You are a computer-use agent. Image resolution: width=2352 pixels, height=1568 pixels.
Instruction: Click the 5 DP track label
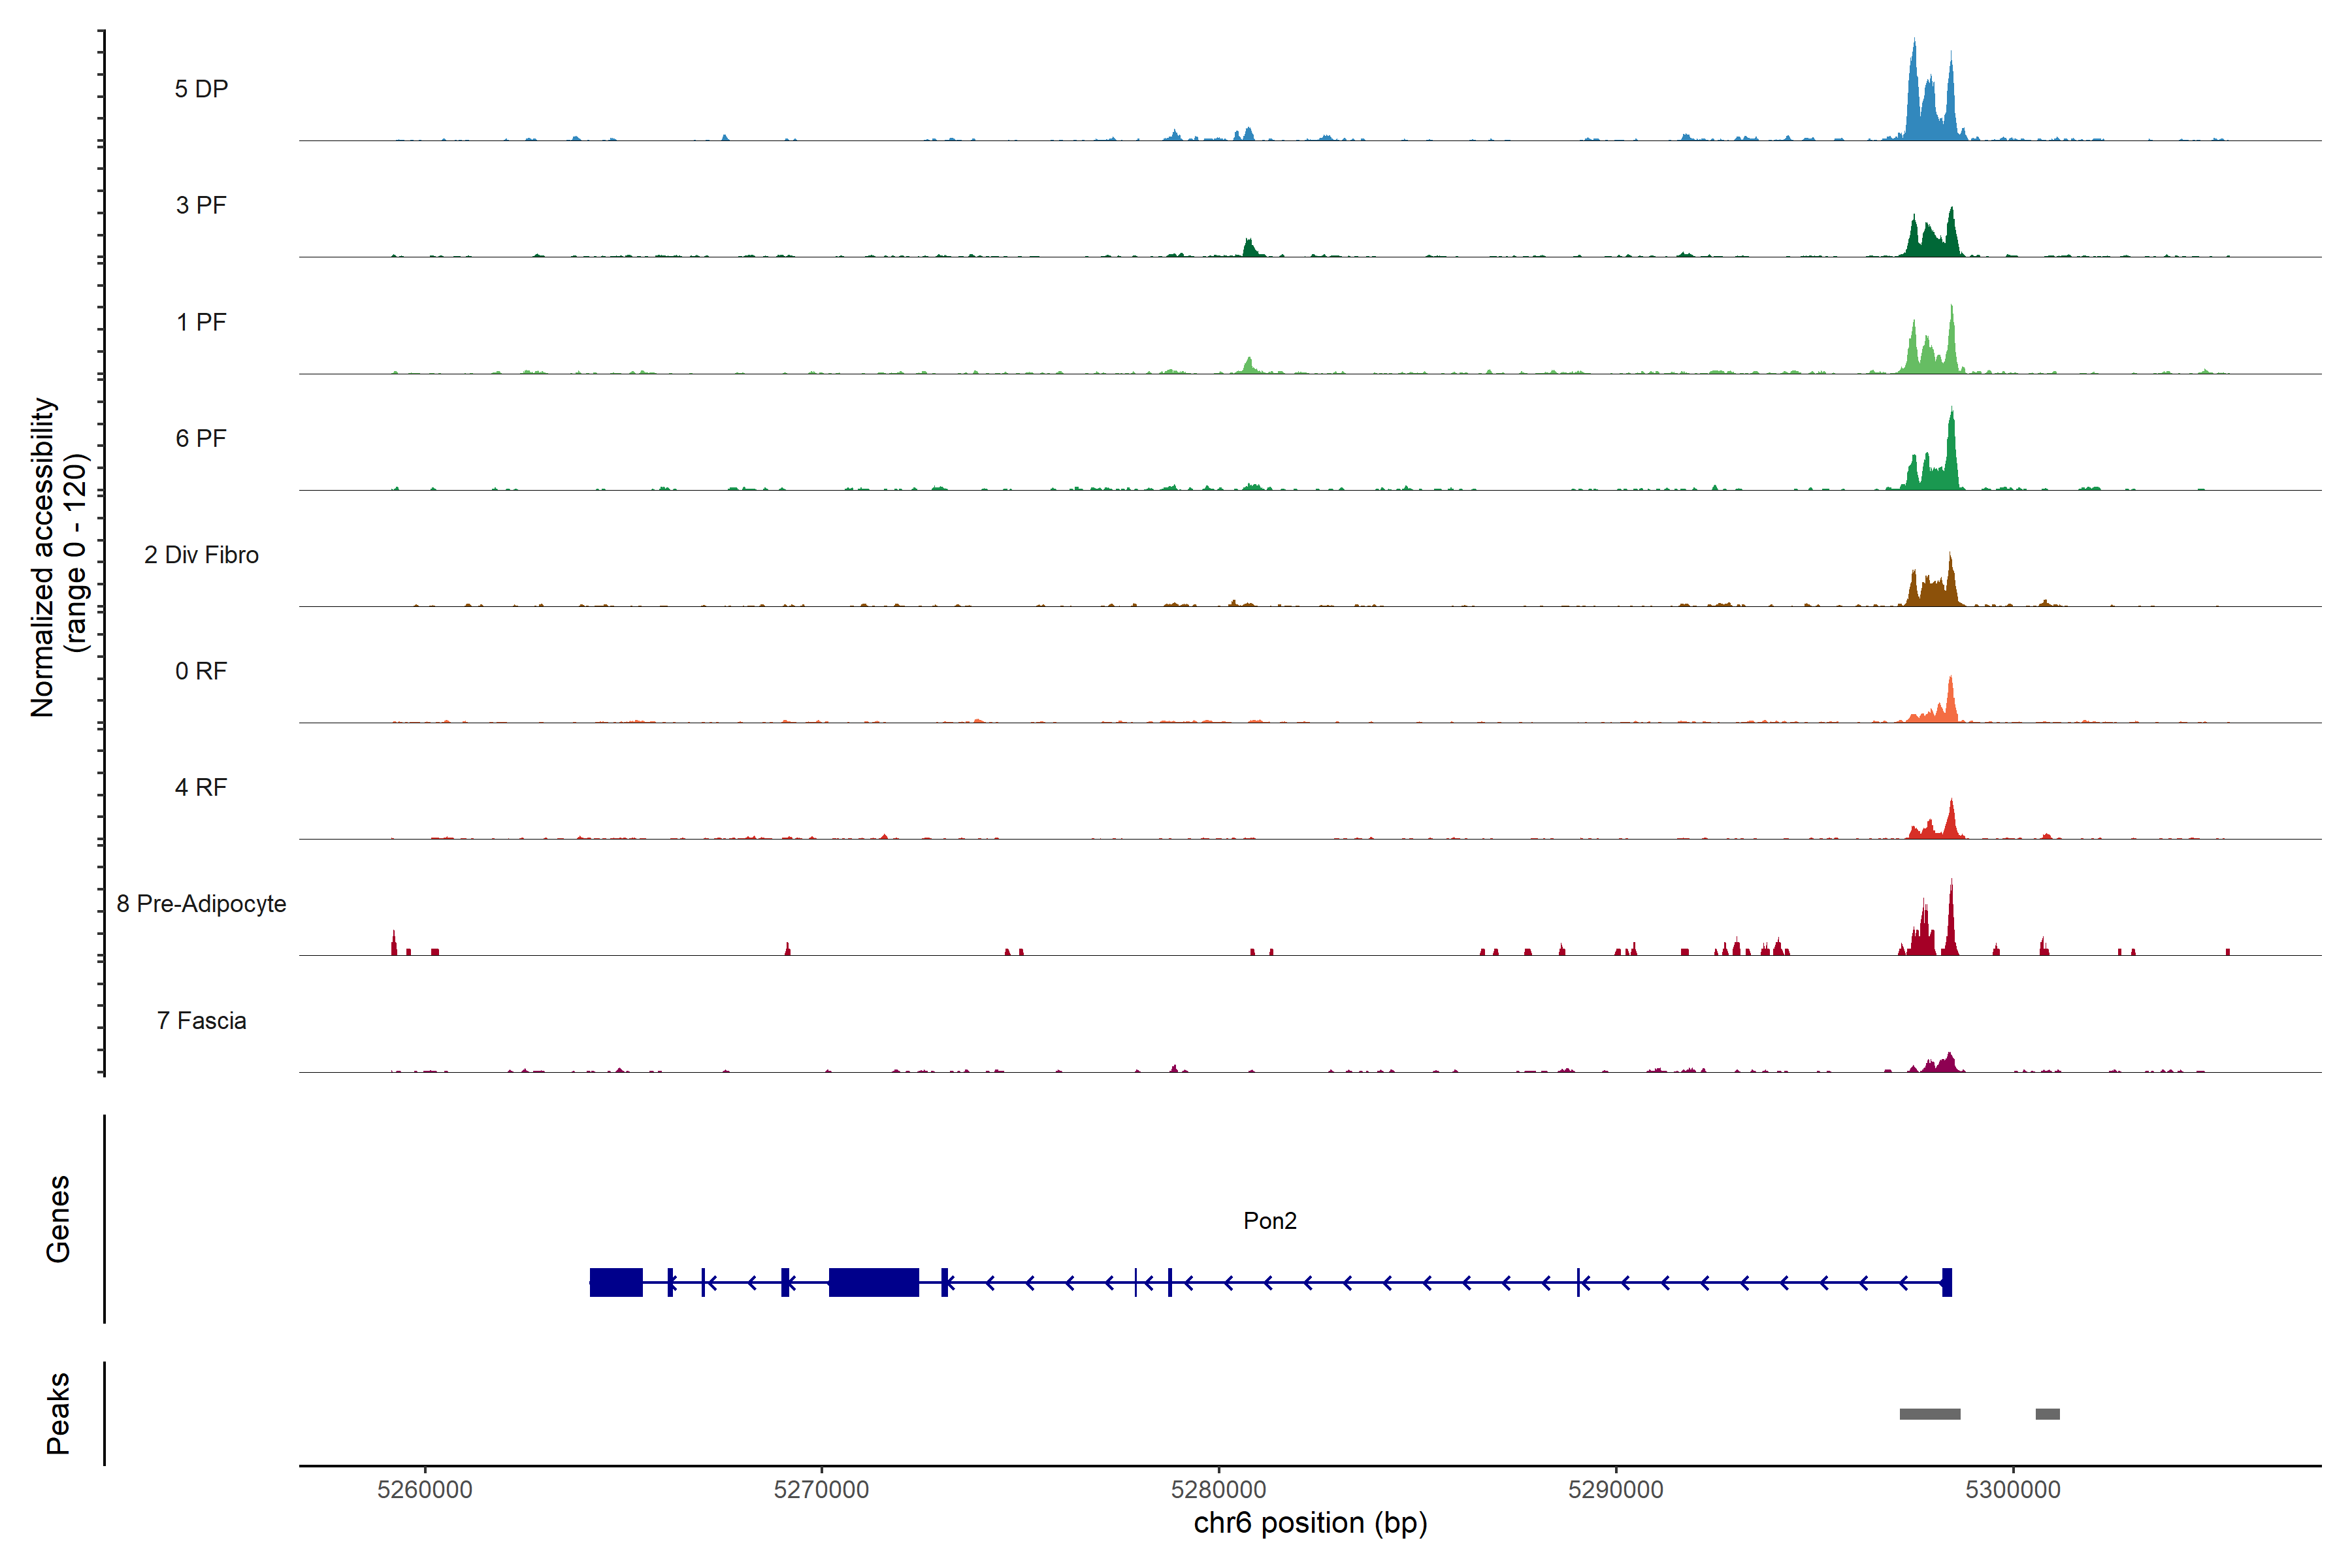pyautogui.click(x=201, y=89)
